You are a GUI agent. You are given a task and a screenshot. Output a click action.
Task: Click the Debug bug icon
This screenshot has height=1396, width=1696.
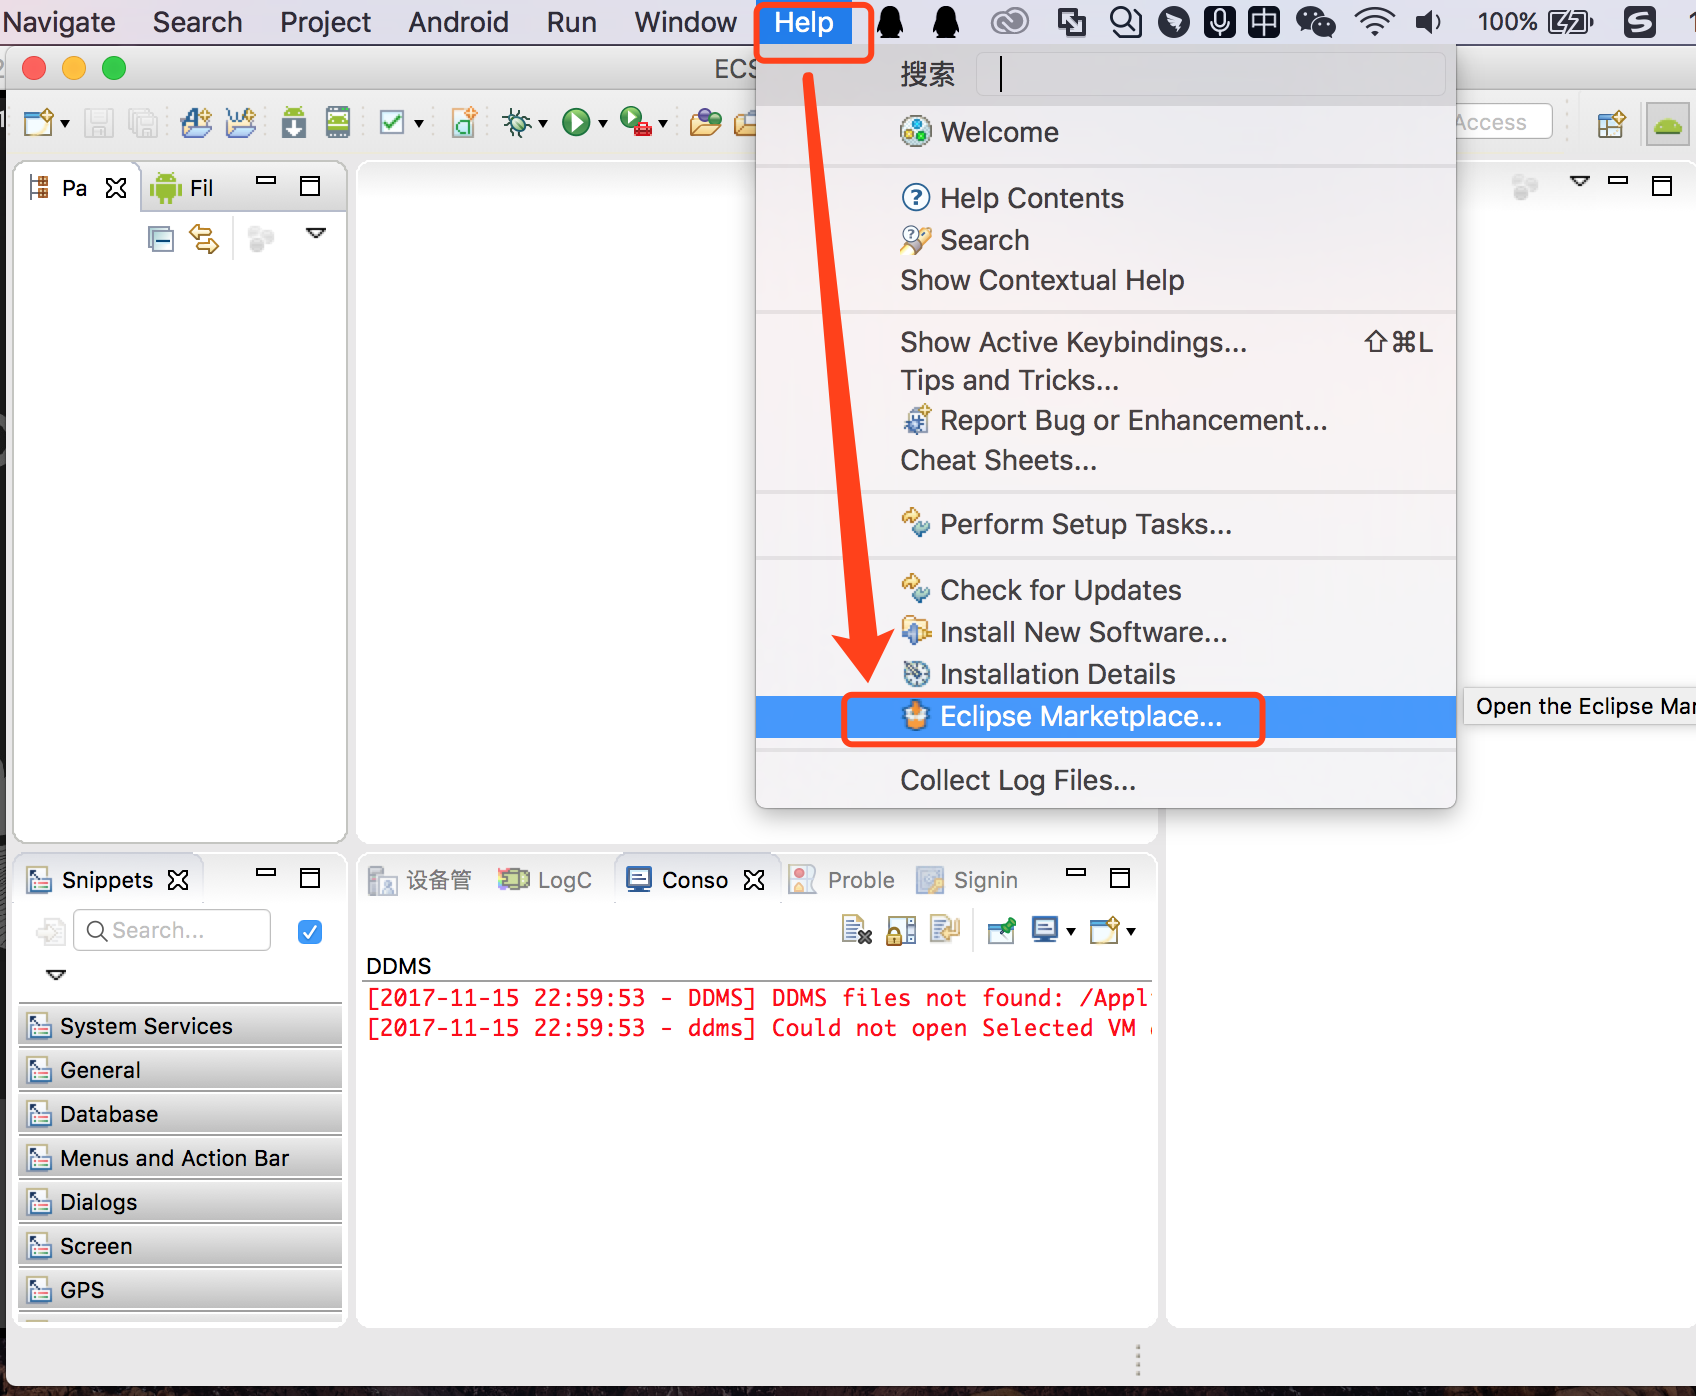[x=517, y=123]
